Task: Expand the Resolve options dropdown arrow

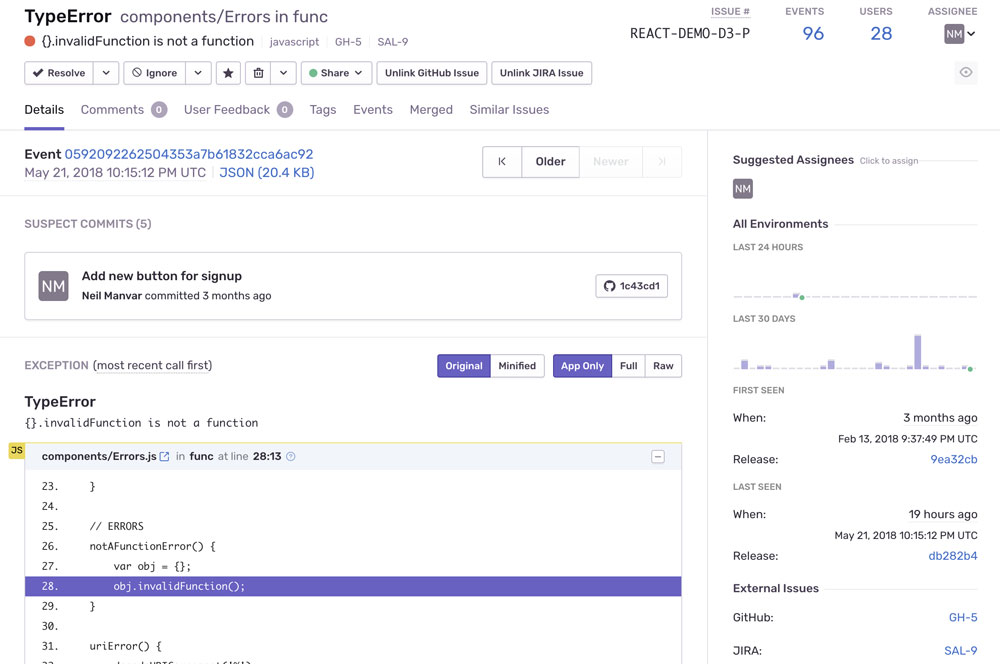Action: pyautogui.click(x=106, y=73)
